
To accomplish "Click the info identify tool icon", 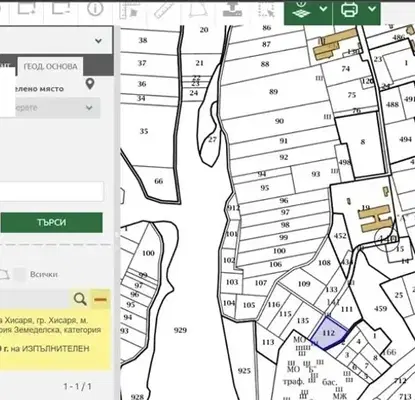I will 95,8.
